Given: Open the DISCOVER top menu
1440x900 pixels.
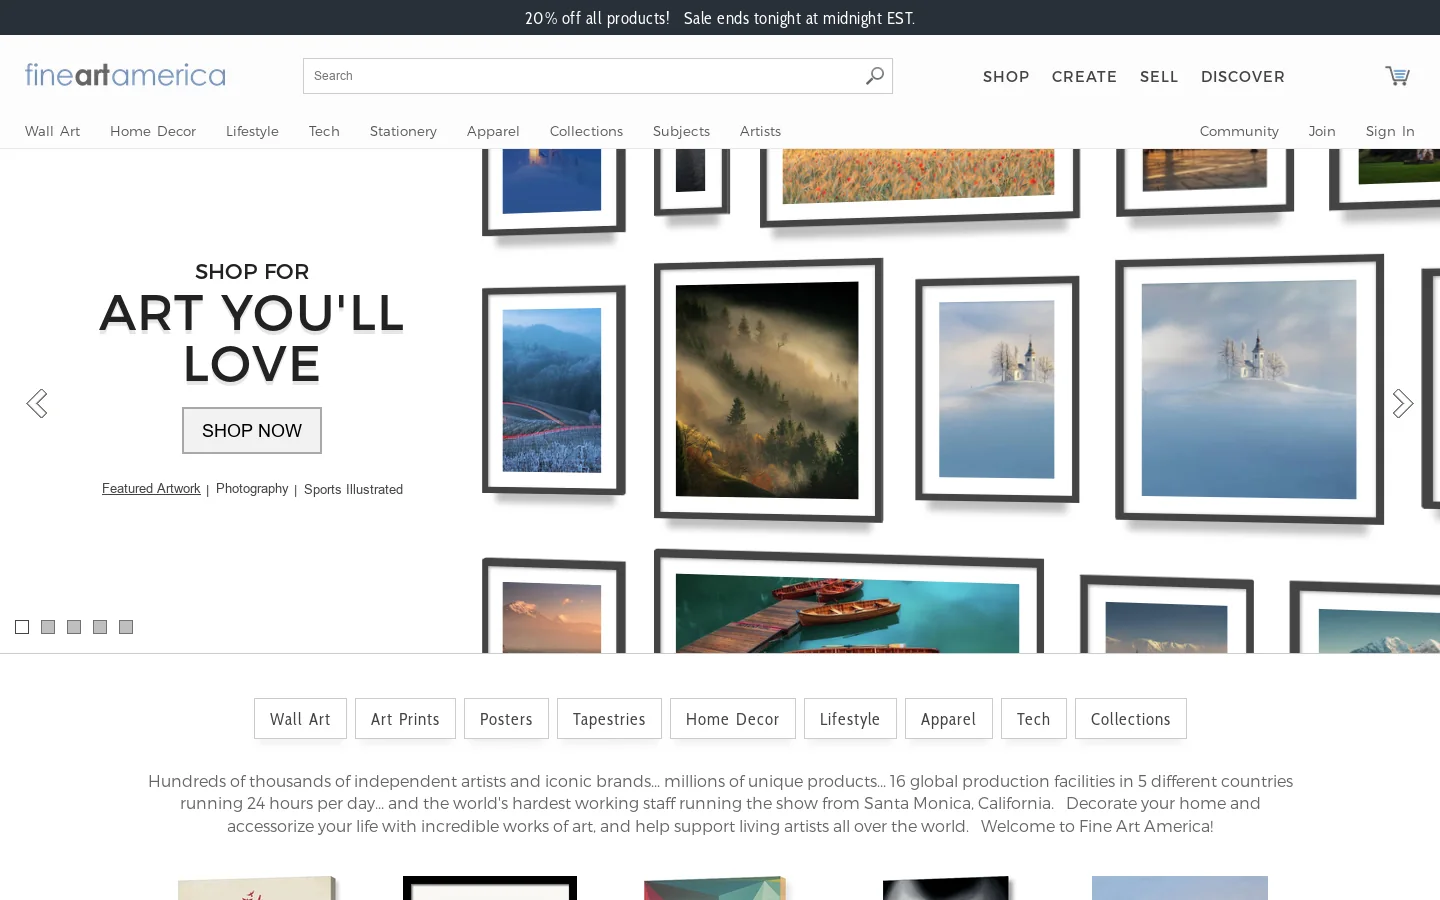Looking at the screenshot, I should 1243,77.
